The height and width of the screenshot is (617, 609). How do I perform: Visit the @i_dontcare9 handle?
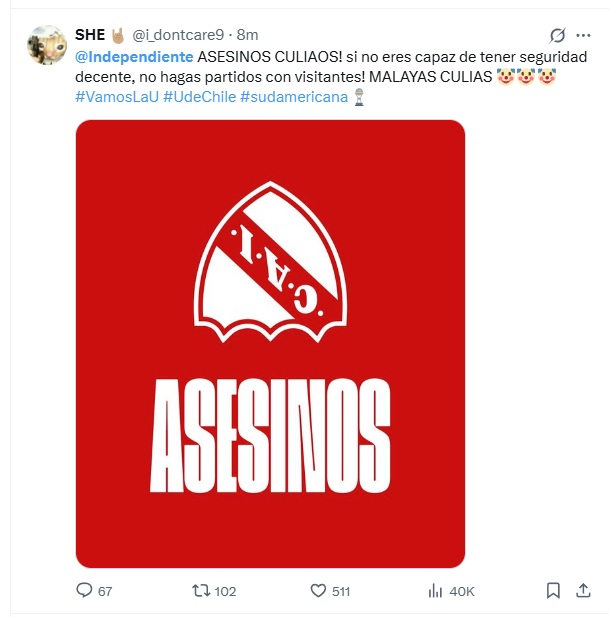pyautogui.click(x=178, y=35)
